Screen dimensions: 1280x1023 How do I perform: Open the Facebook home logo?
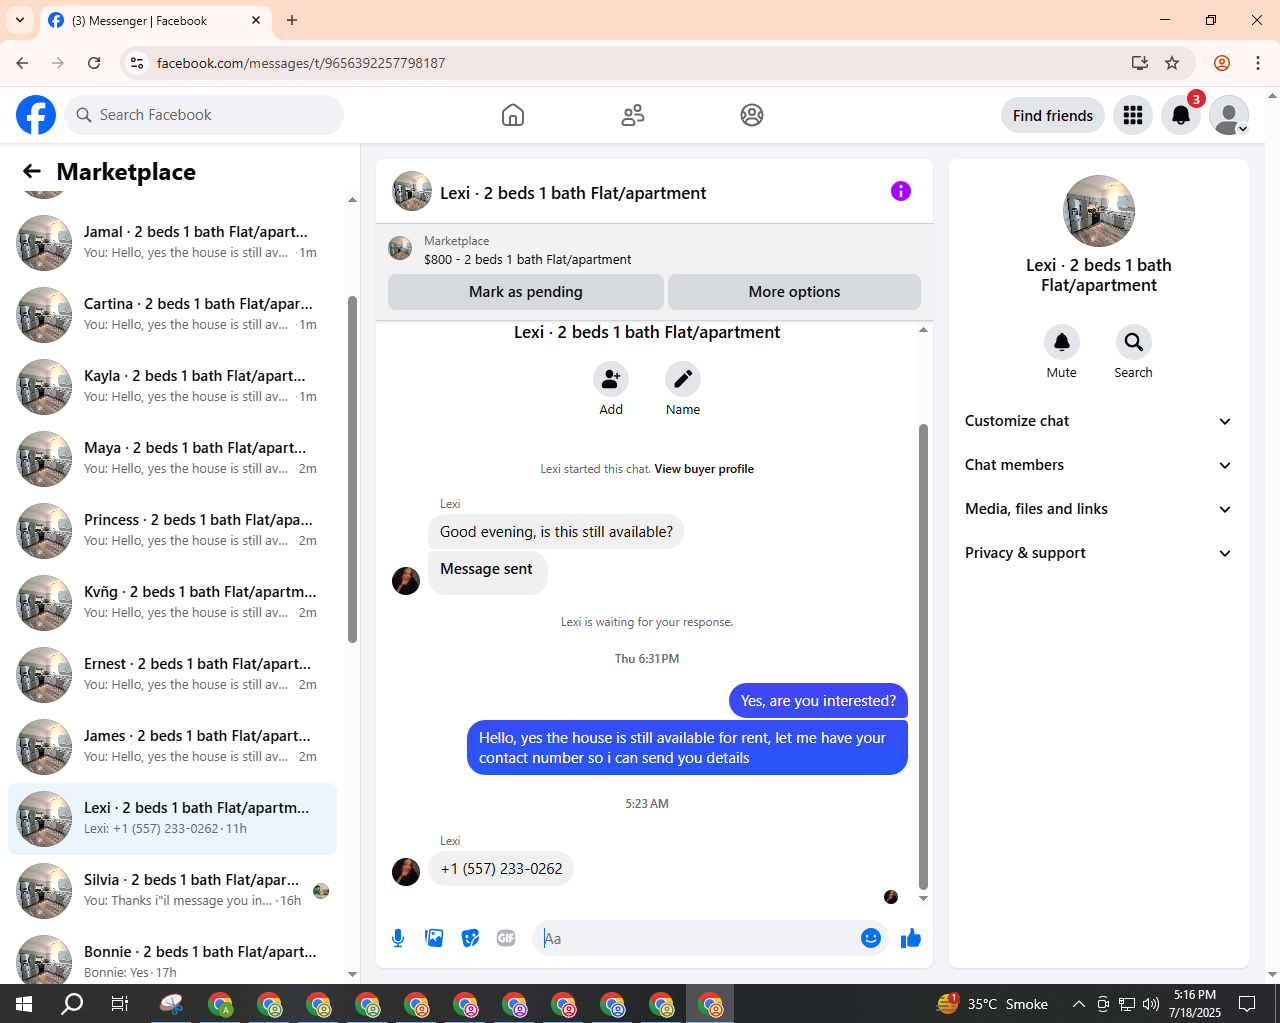(36, 115)
